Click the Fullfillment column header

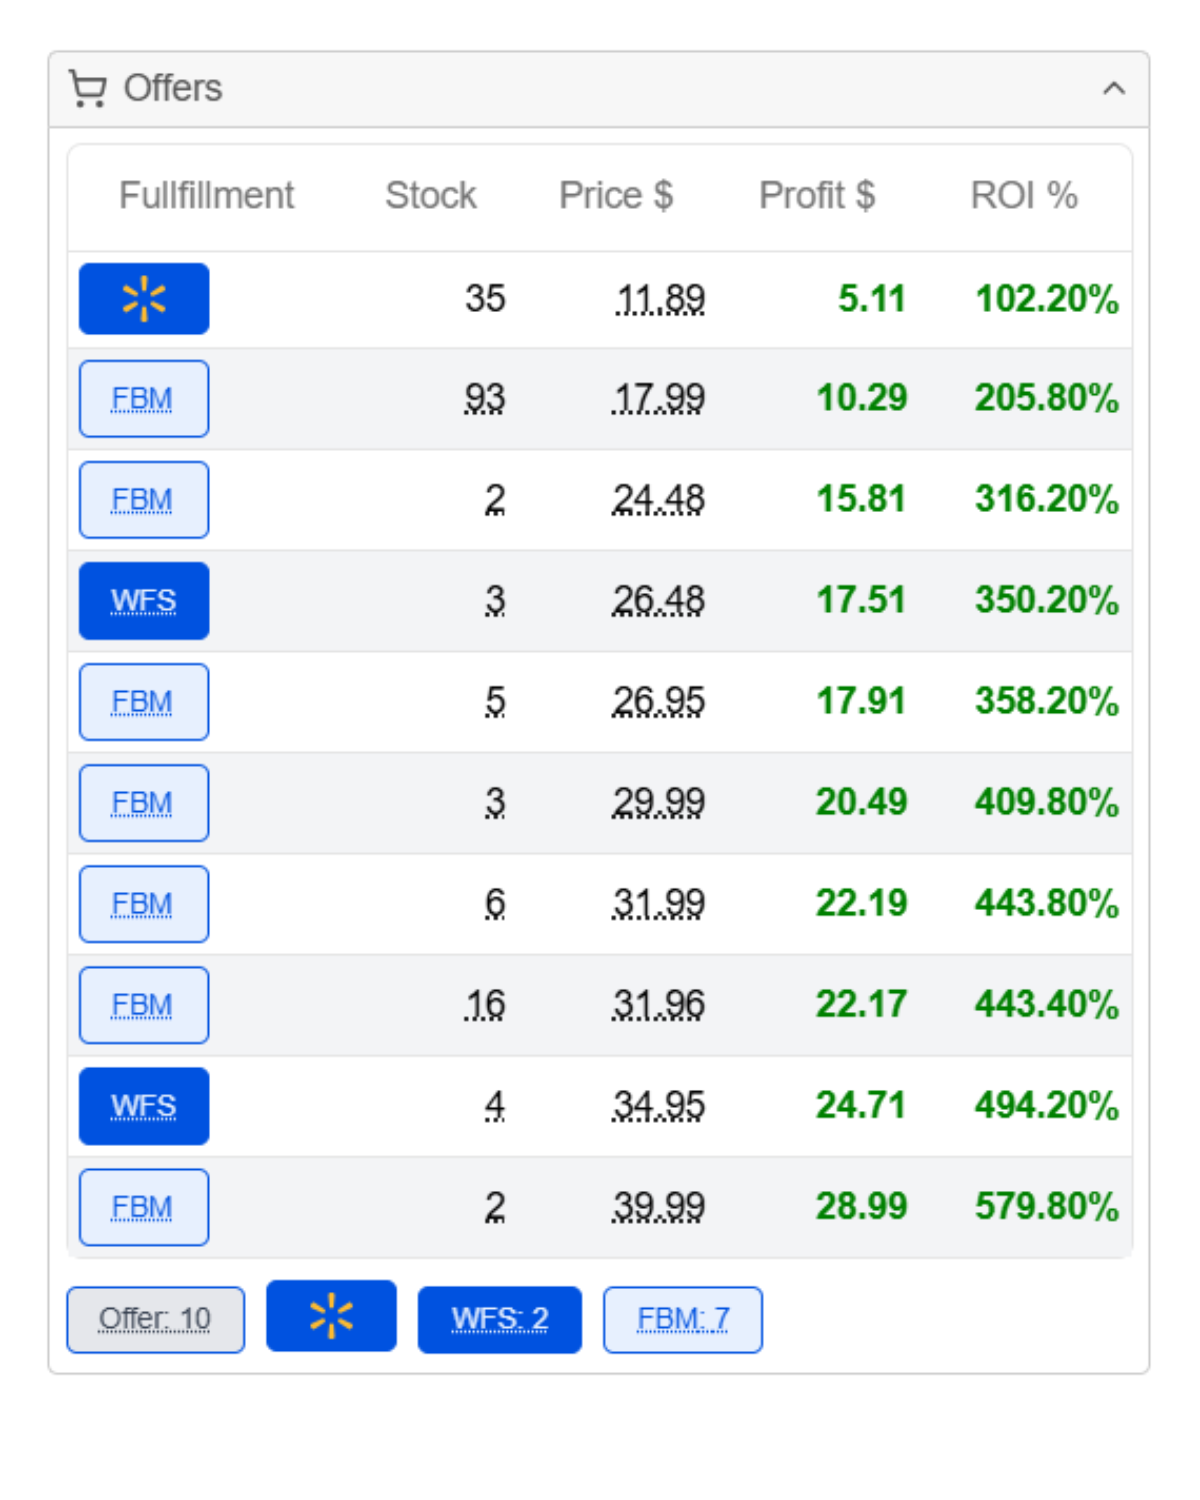207,195
